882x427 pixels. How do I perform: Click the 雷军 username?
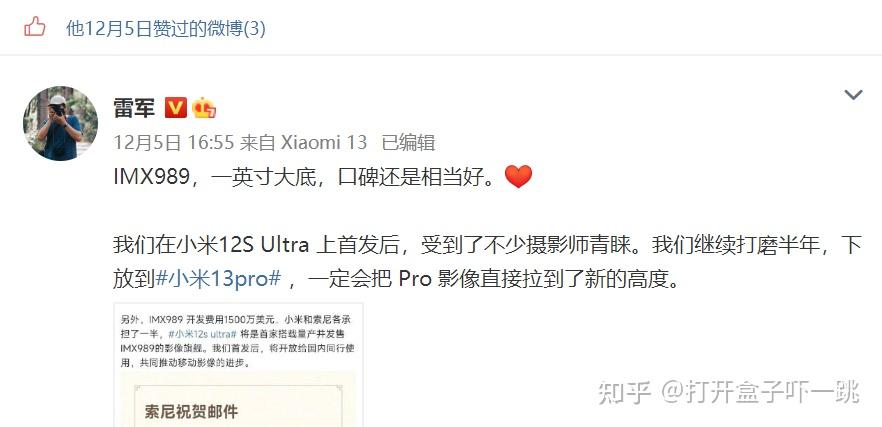(x=134, y=108)
